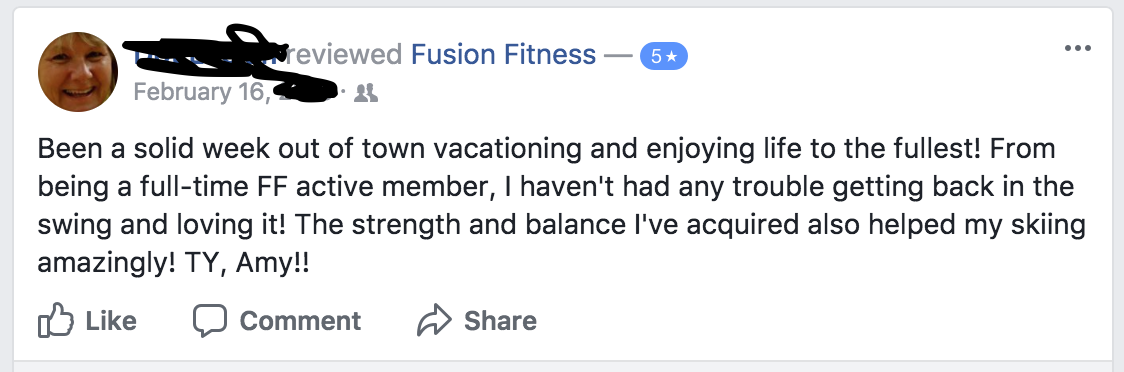Click the blue 5-star rating badge
The image size is (1124, 372).
click(x=664, y=56)
